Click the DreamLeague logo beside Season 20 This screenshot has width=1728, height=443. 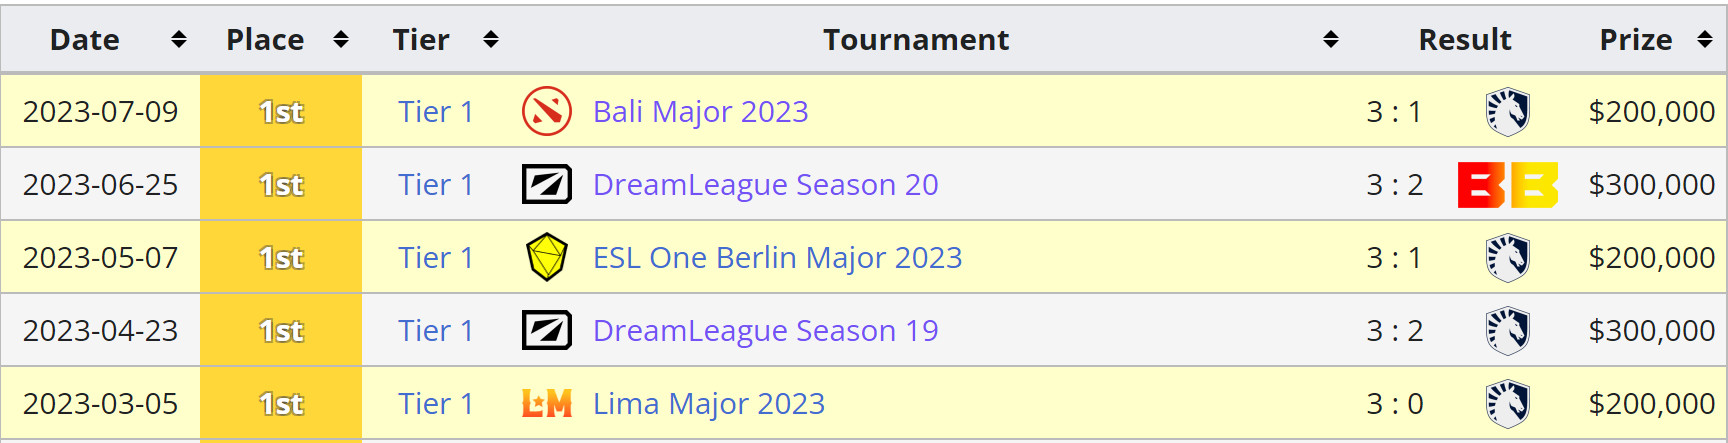pyautogui.click(x=547, y=184)
